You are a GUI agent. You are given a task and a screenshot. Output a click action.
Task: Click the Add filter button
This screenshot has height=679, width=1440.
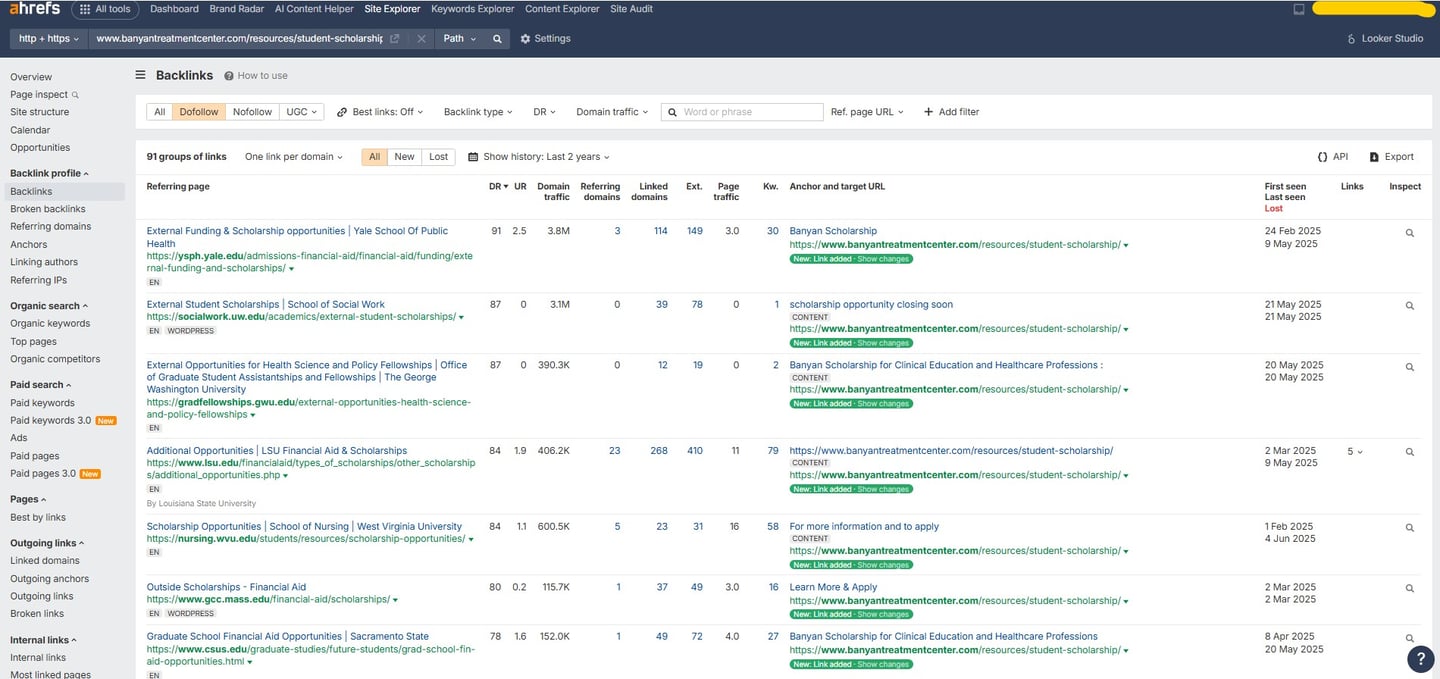tap(951, 112)
